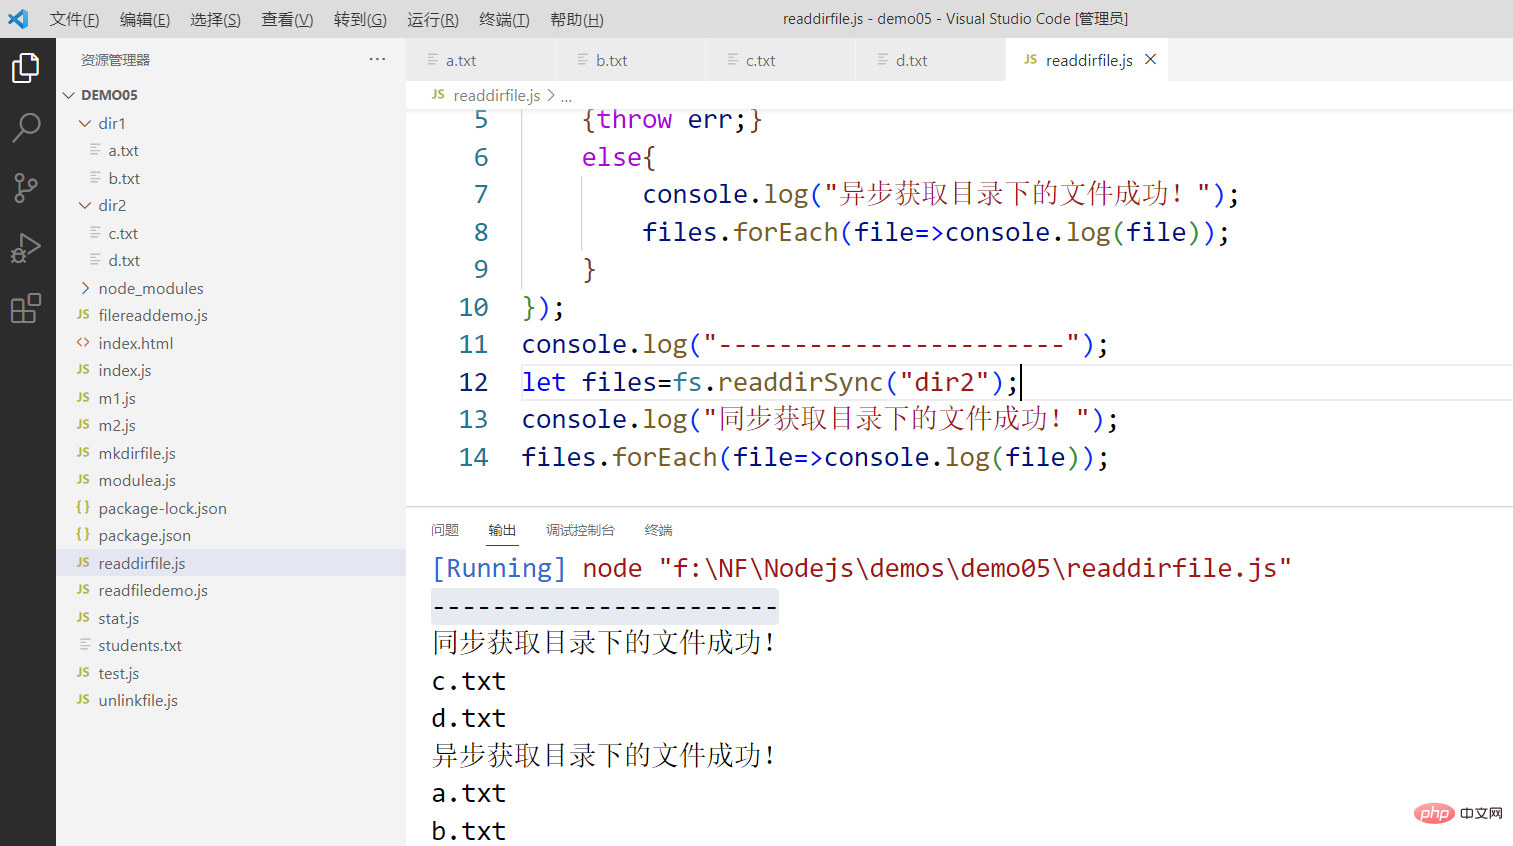Open the Extensions view
The height and width of the screenshot is (846, 1513).
26,308
